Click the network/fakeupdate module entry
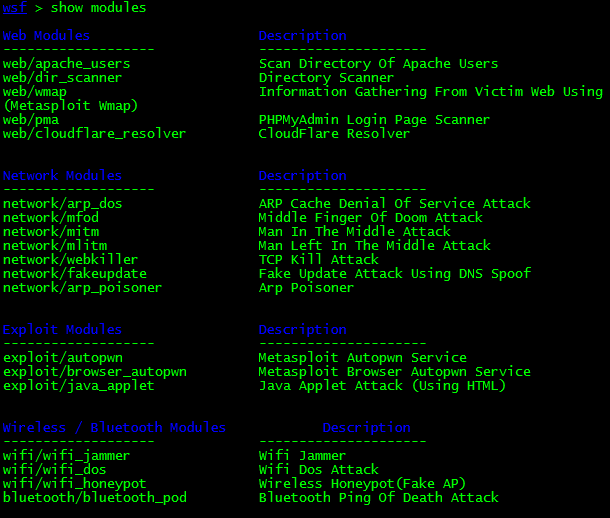 [75, 274]
